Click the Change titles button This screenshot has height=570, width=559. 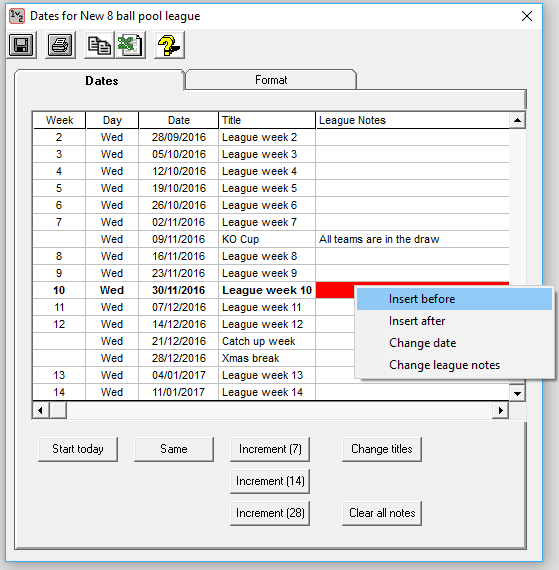(382, 449)
